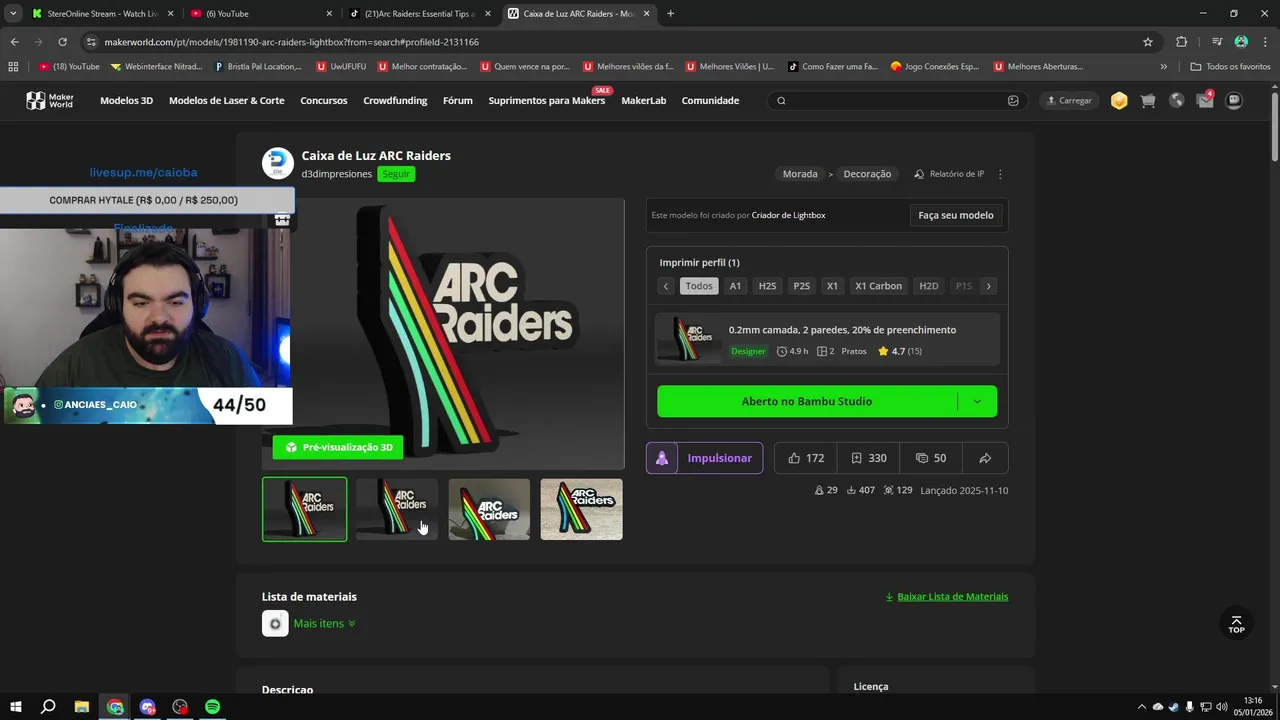Viewport: 1280px width, 720px height.
Task: Open image search icon in search bar
Action: coord(1013,100)
